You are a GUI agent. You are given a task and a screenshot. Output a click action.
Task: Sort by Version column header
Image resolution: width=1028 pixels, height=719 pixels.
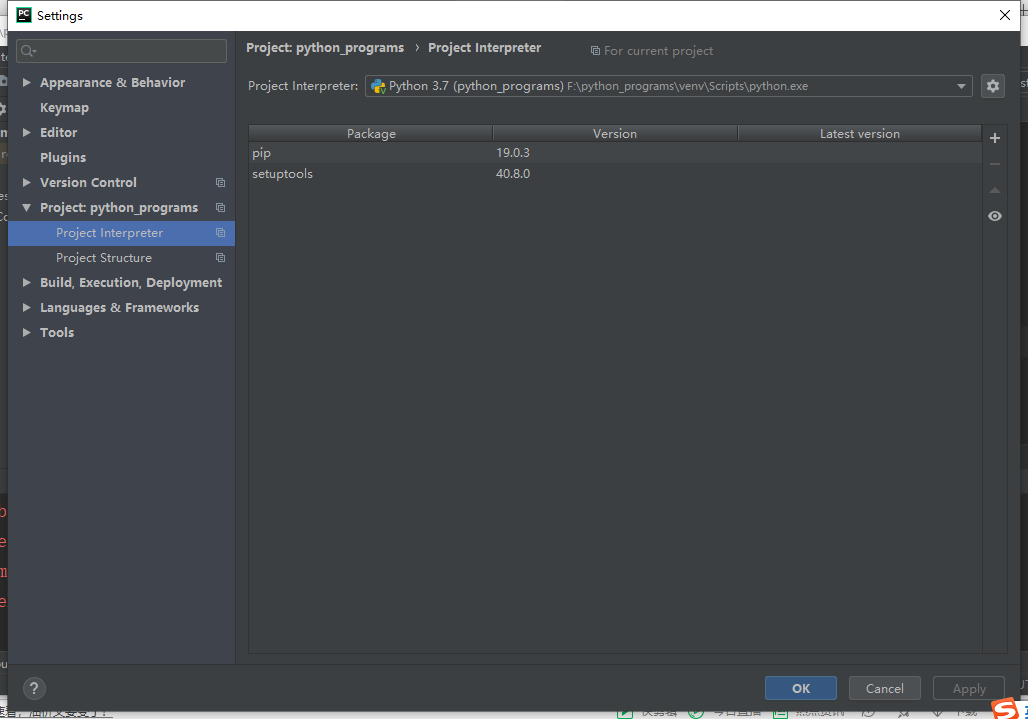pyautogui.click(x=615, y=133)
